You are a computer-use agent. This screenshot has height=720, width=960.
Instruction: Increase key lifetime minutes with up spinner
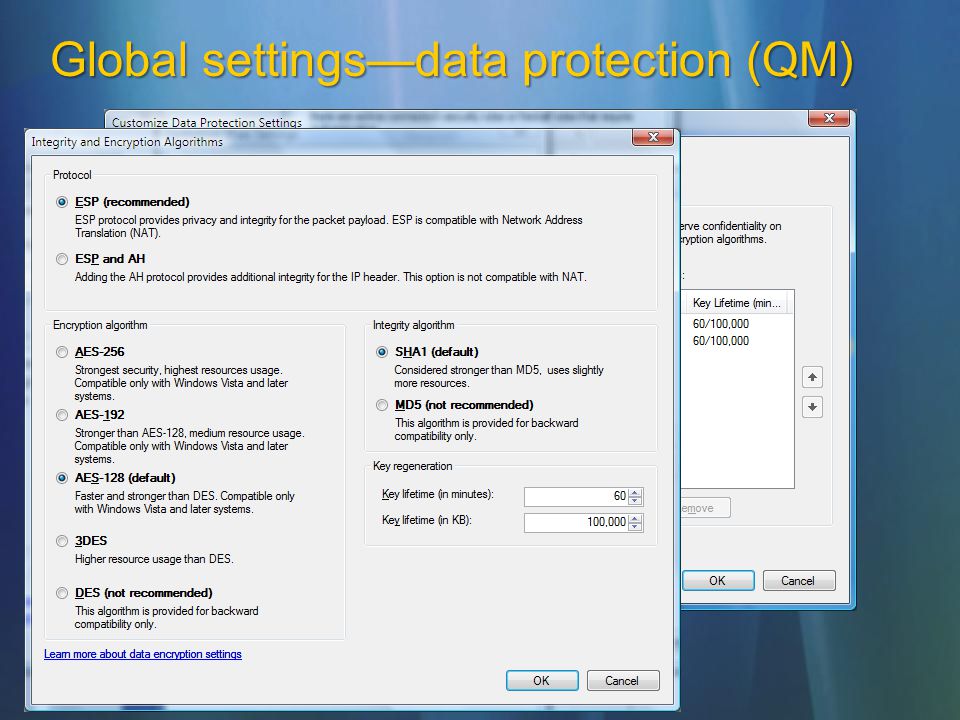(x=636, y=492)
